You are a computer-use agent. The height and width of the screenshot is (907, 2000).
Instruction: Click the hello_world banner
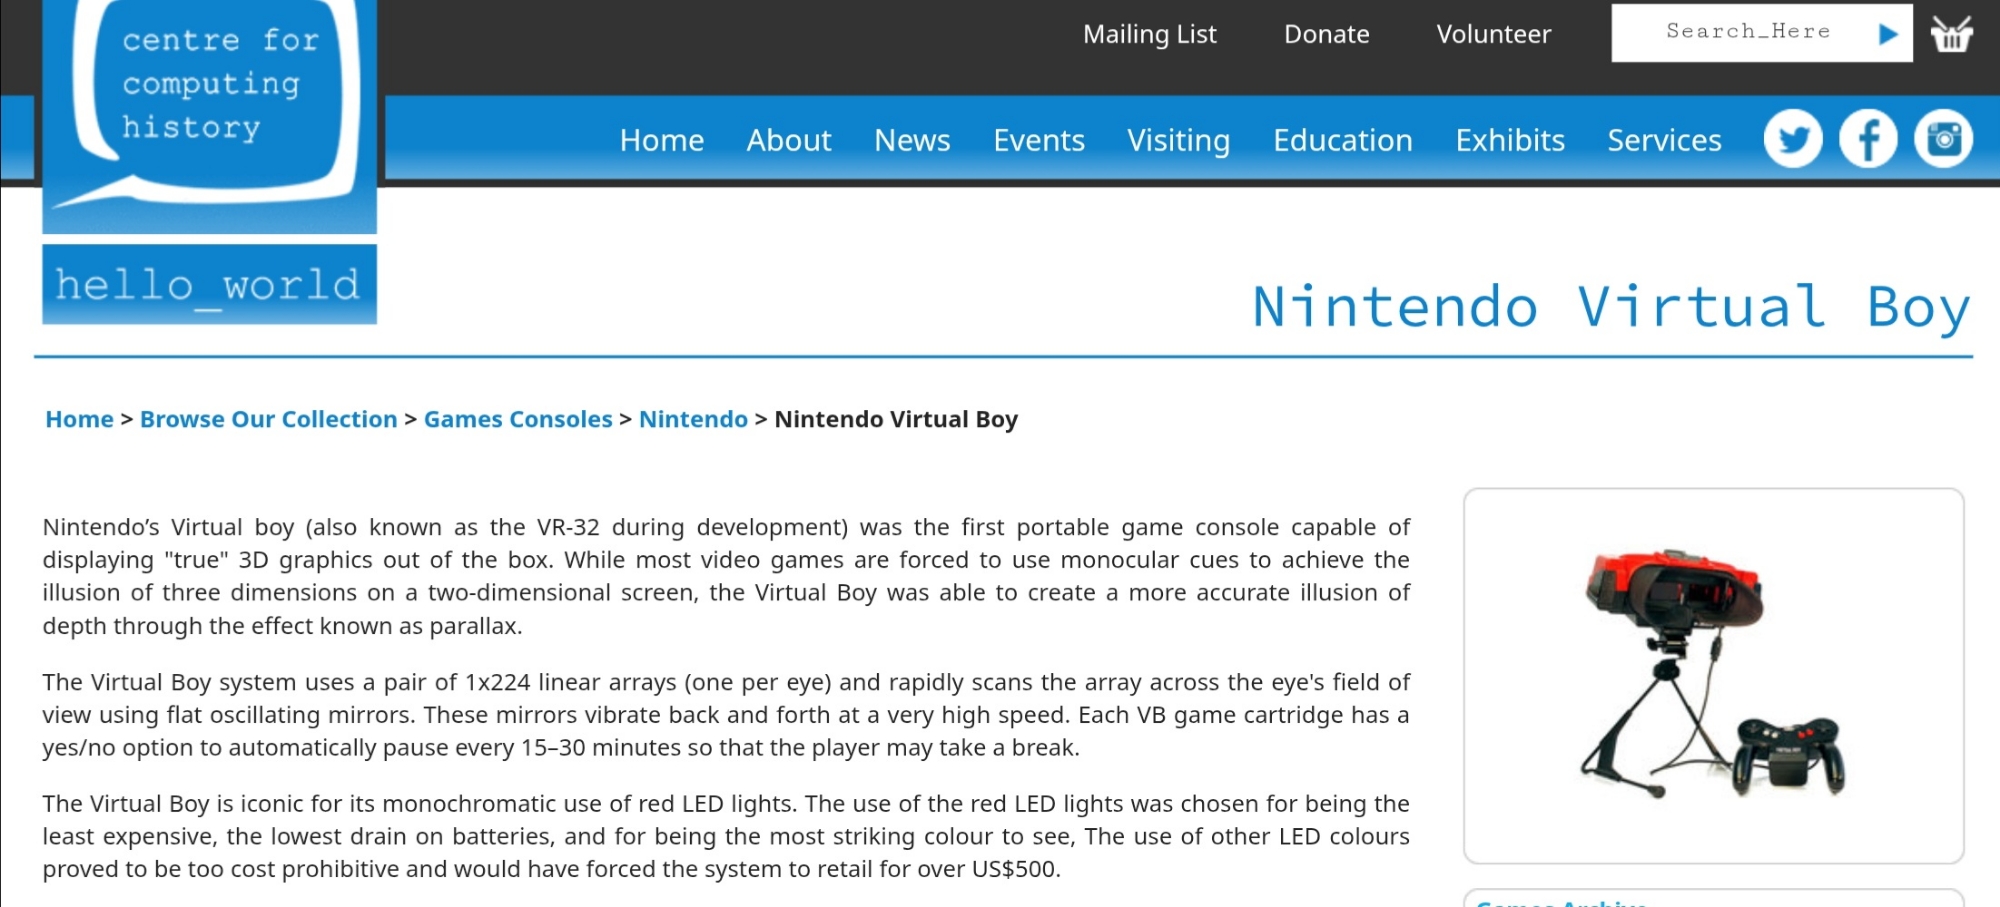(x=209, y=285)
